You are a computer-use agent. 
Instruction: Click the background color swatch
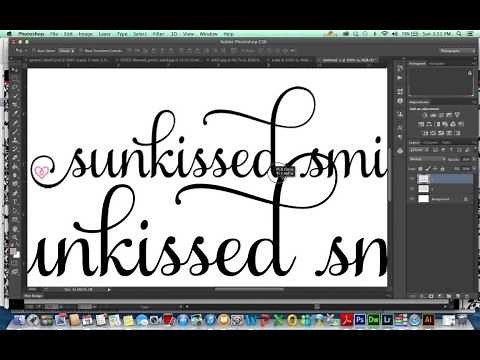pyautogui.click(x=17, y=255)
